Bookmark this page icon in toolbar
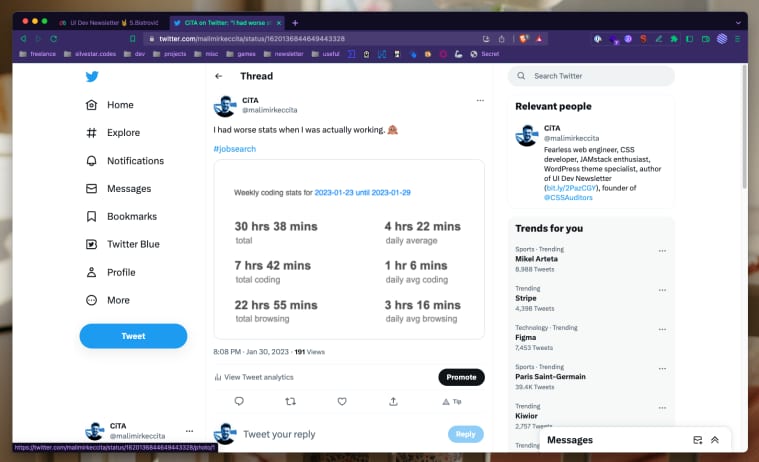This screenshot has height=462, width=759. pos(133,39)
